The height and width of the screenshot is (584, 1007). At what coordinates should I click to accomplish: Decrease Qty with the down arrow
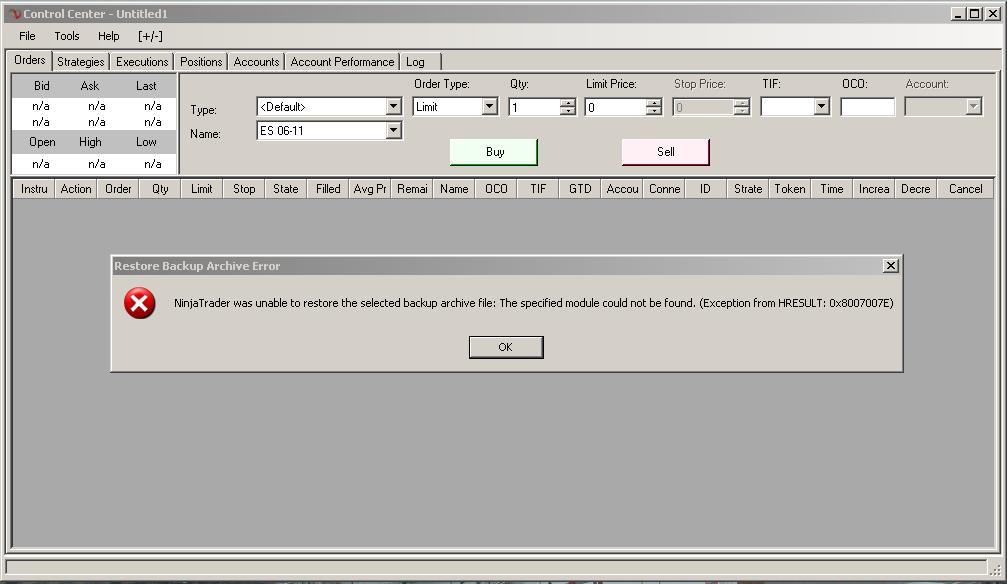point(568,111)
